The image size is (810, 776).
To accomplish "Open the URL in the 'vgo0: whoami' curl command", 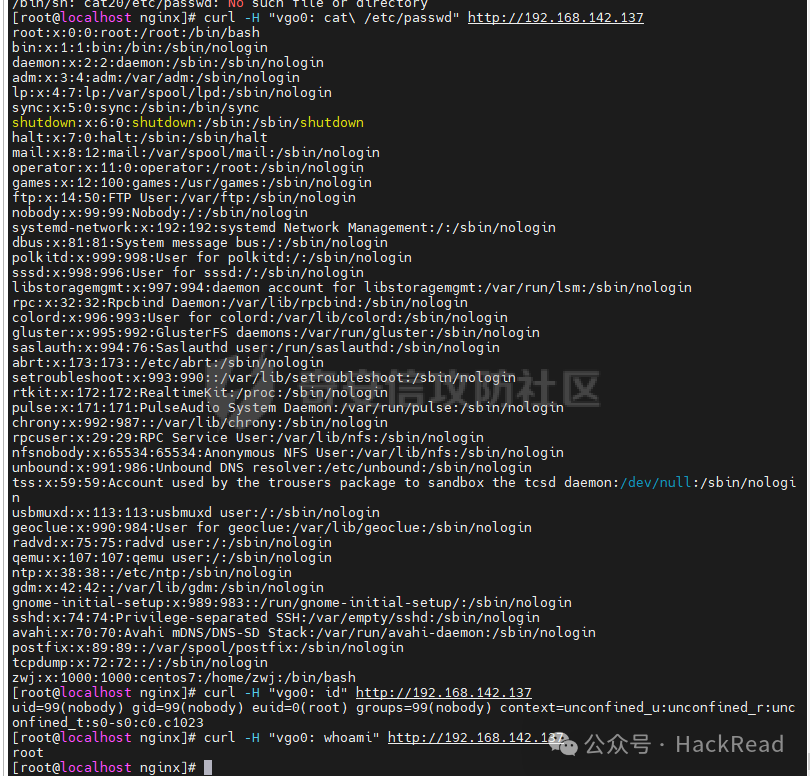I will pyautogui.click(x=475, y=737).
